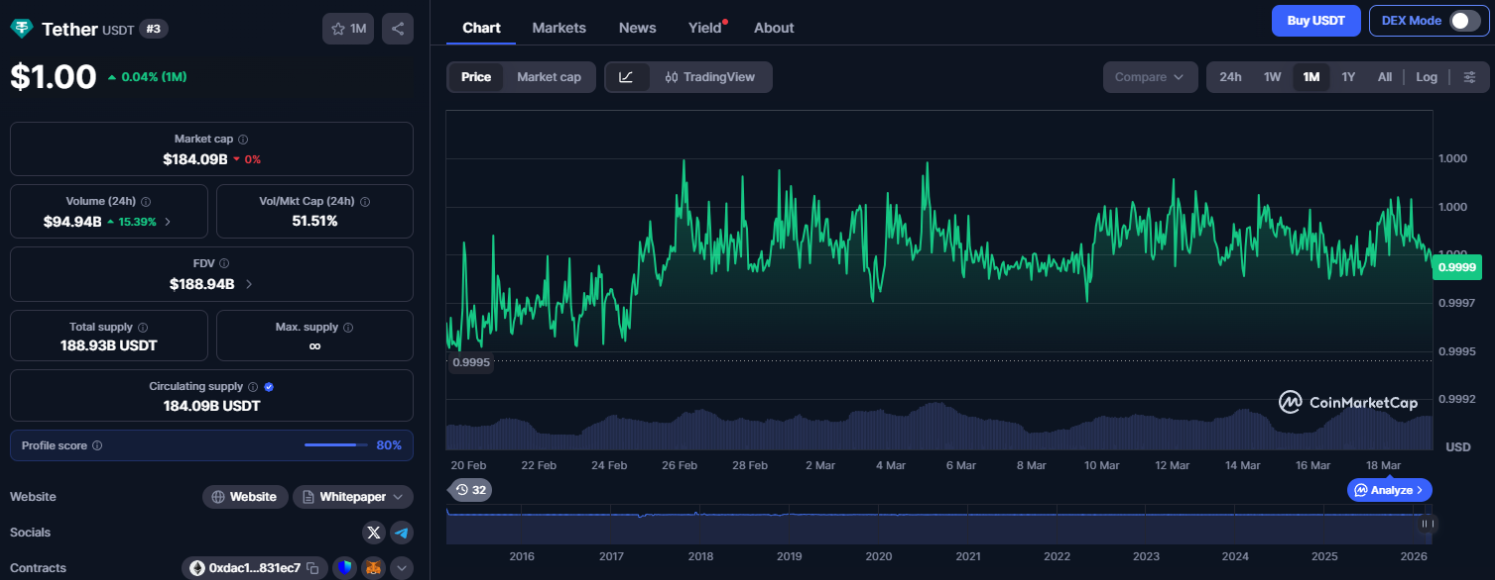Image resolution: width=1495 pixels, height=580 pixels.
Task: Click the 0.04% (1M) price change
Action: pyautogui.click(x=147, y=77)
